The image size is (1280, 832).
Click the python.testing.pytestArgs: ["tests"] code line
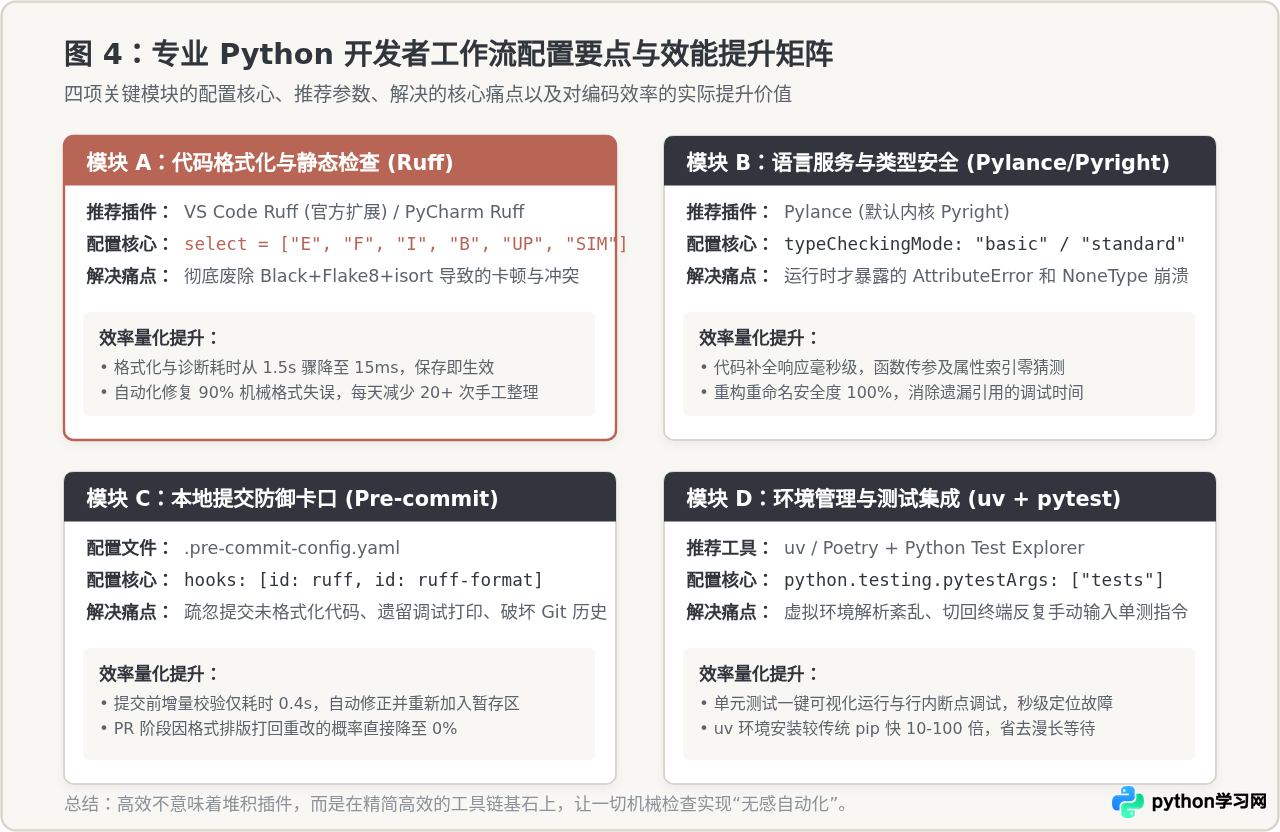[x=974, y=580]
